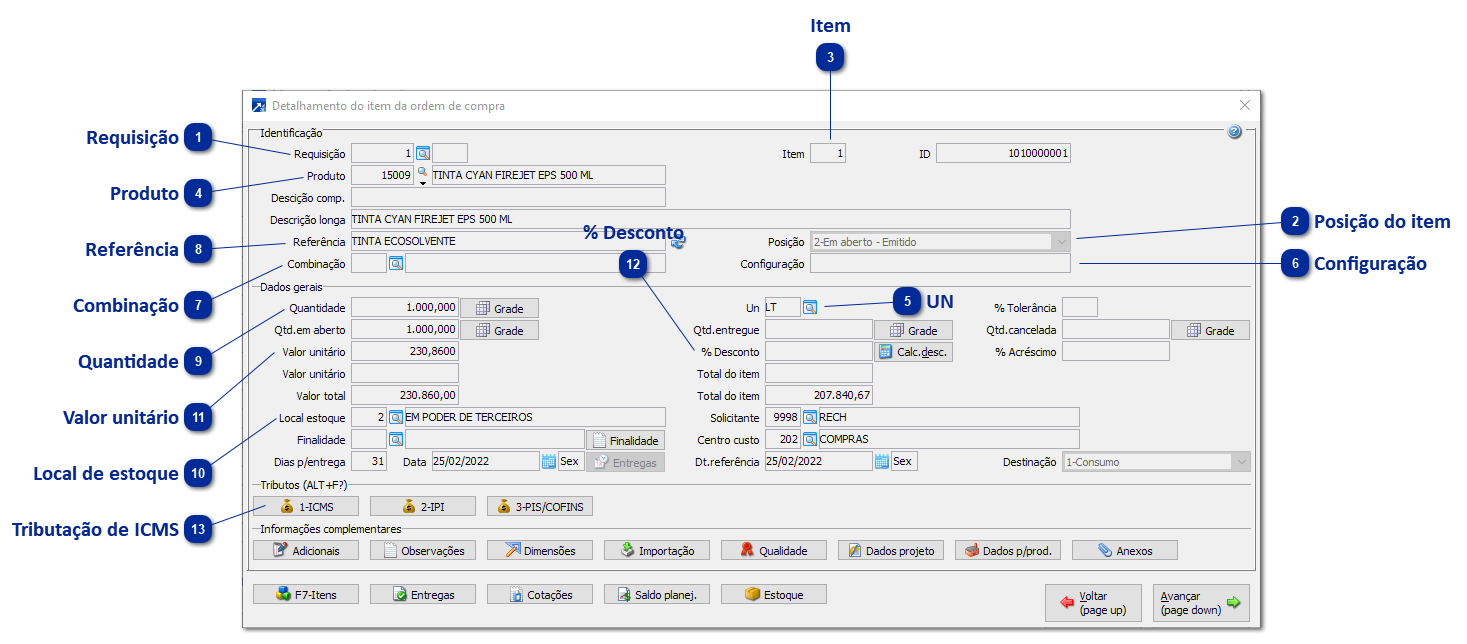Viewport: 1467px width, 644px height.
Task: Click the Quantidade field 1.000,000
Action: (405, 308)
